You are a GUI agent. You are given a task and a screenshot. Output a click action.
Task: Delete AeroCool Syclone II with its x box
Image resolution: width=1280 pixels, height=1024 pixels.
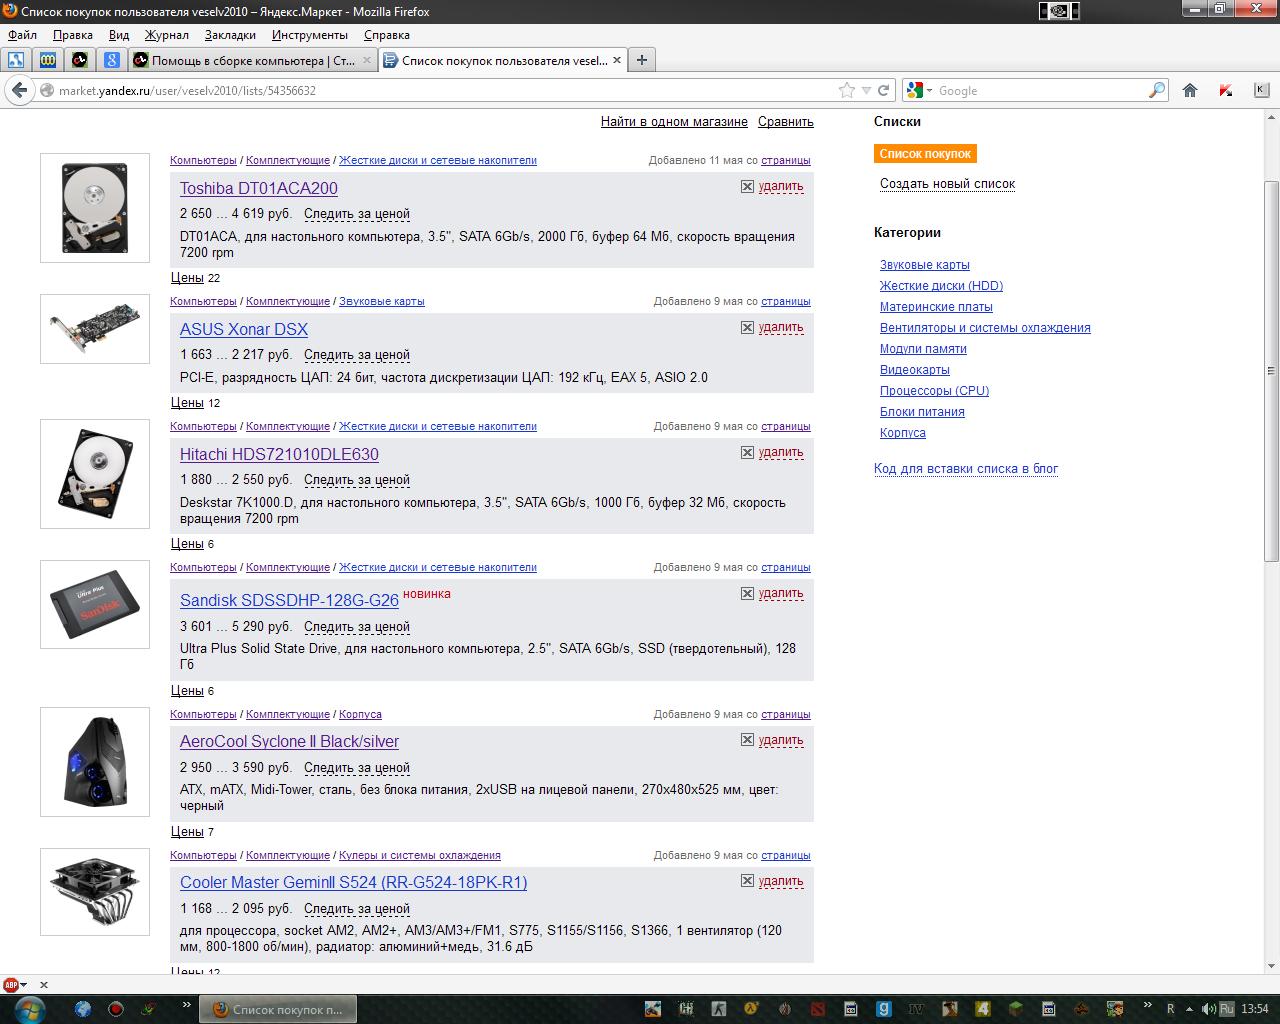(x=747, y=740)
